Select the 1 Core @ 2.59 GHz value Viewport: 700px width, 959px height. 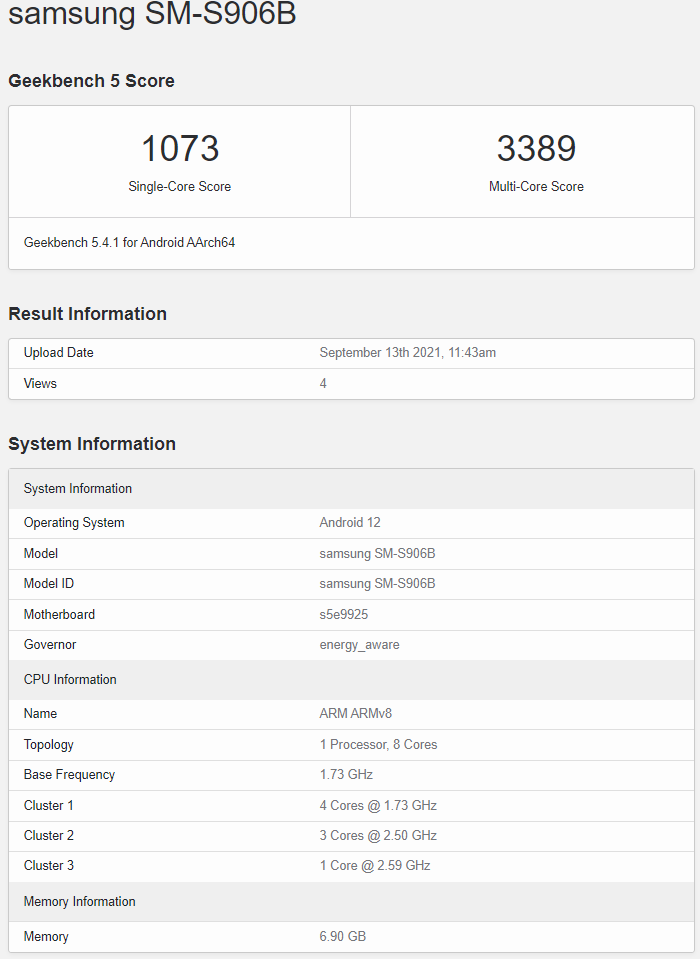coord(375,865)
